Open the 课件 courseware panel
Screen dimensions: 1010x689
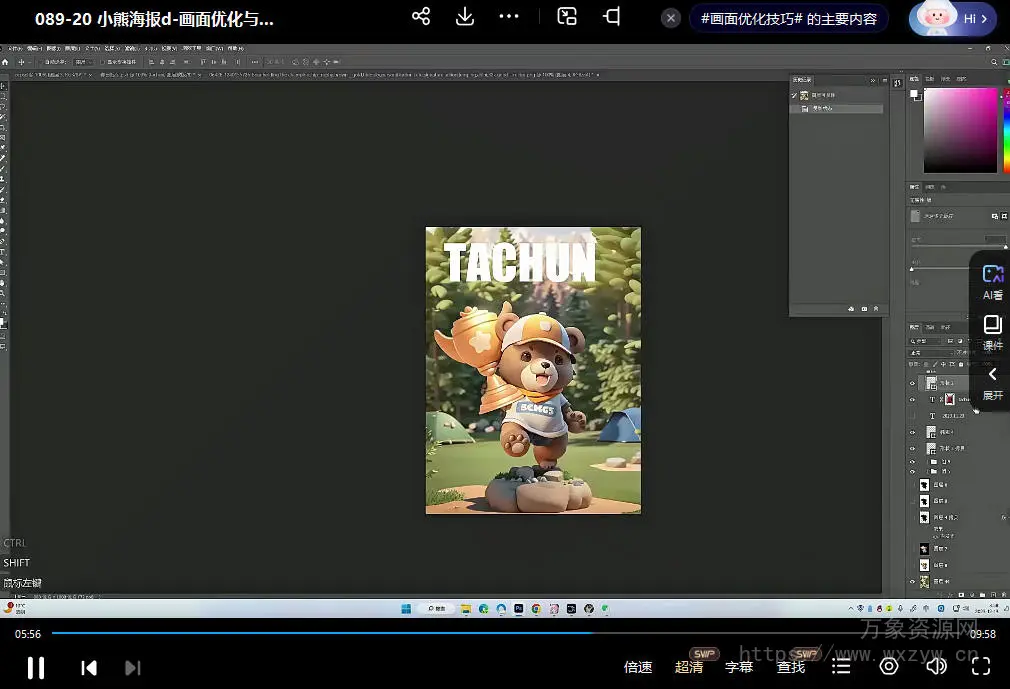coord(992,332)
